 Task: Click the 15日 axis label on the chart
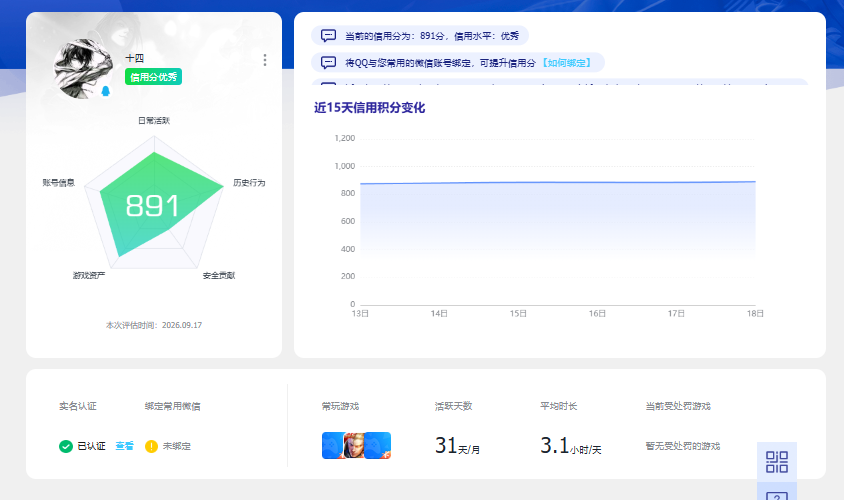[518, 313]
